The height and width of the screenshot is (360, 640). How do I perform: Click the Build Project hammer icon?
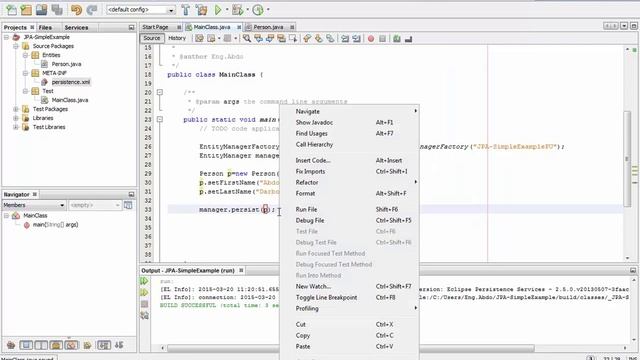point(186,9)
